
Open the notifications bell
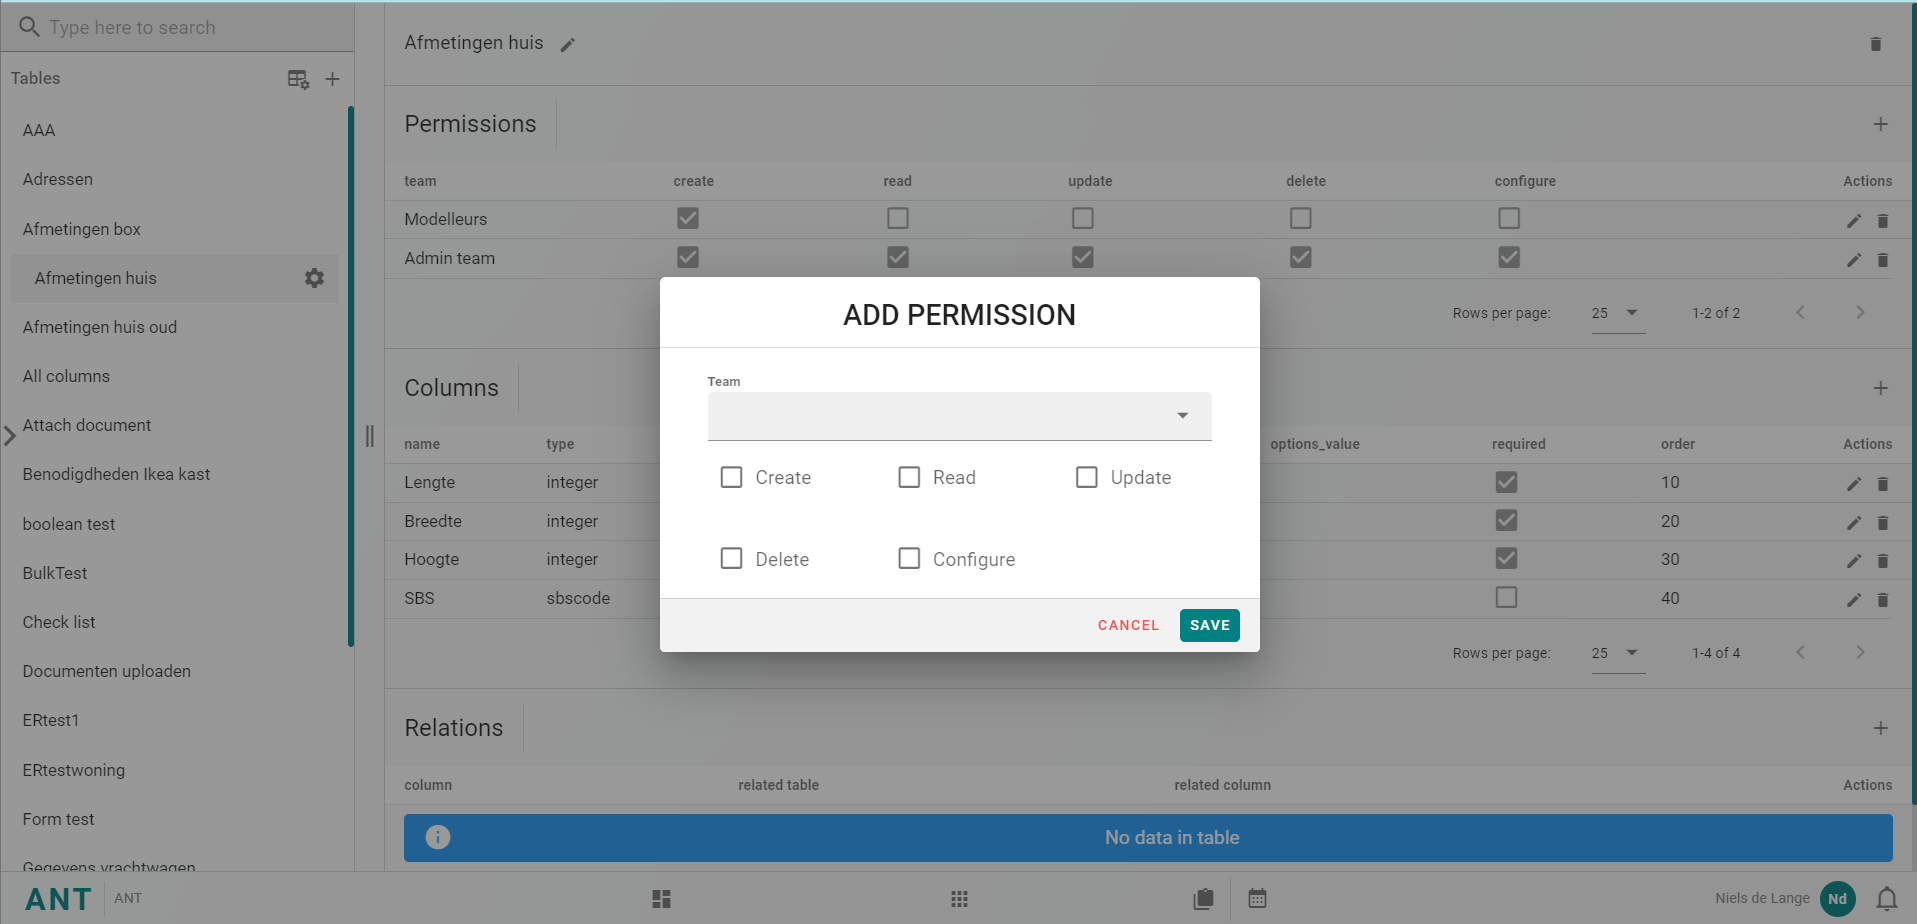pyautogui.click(x=1886, y=899)
